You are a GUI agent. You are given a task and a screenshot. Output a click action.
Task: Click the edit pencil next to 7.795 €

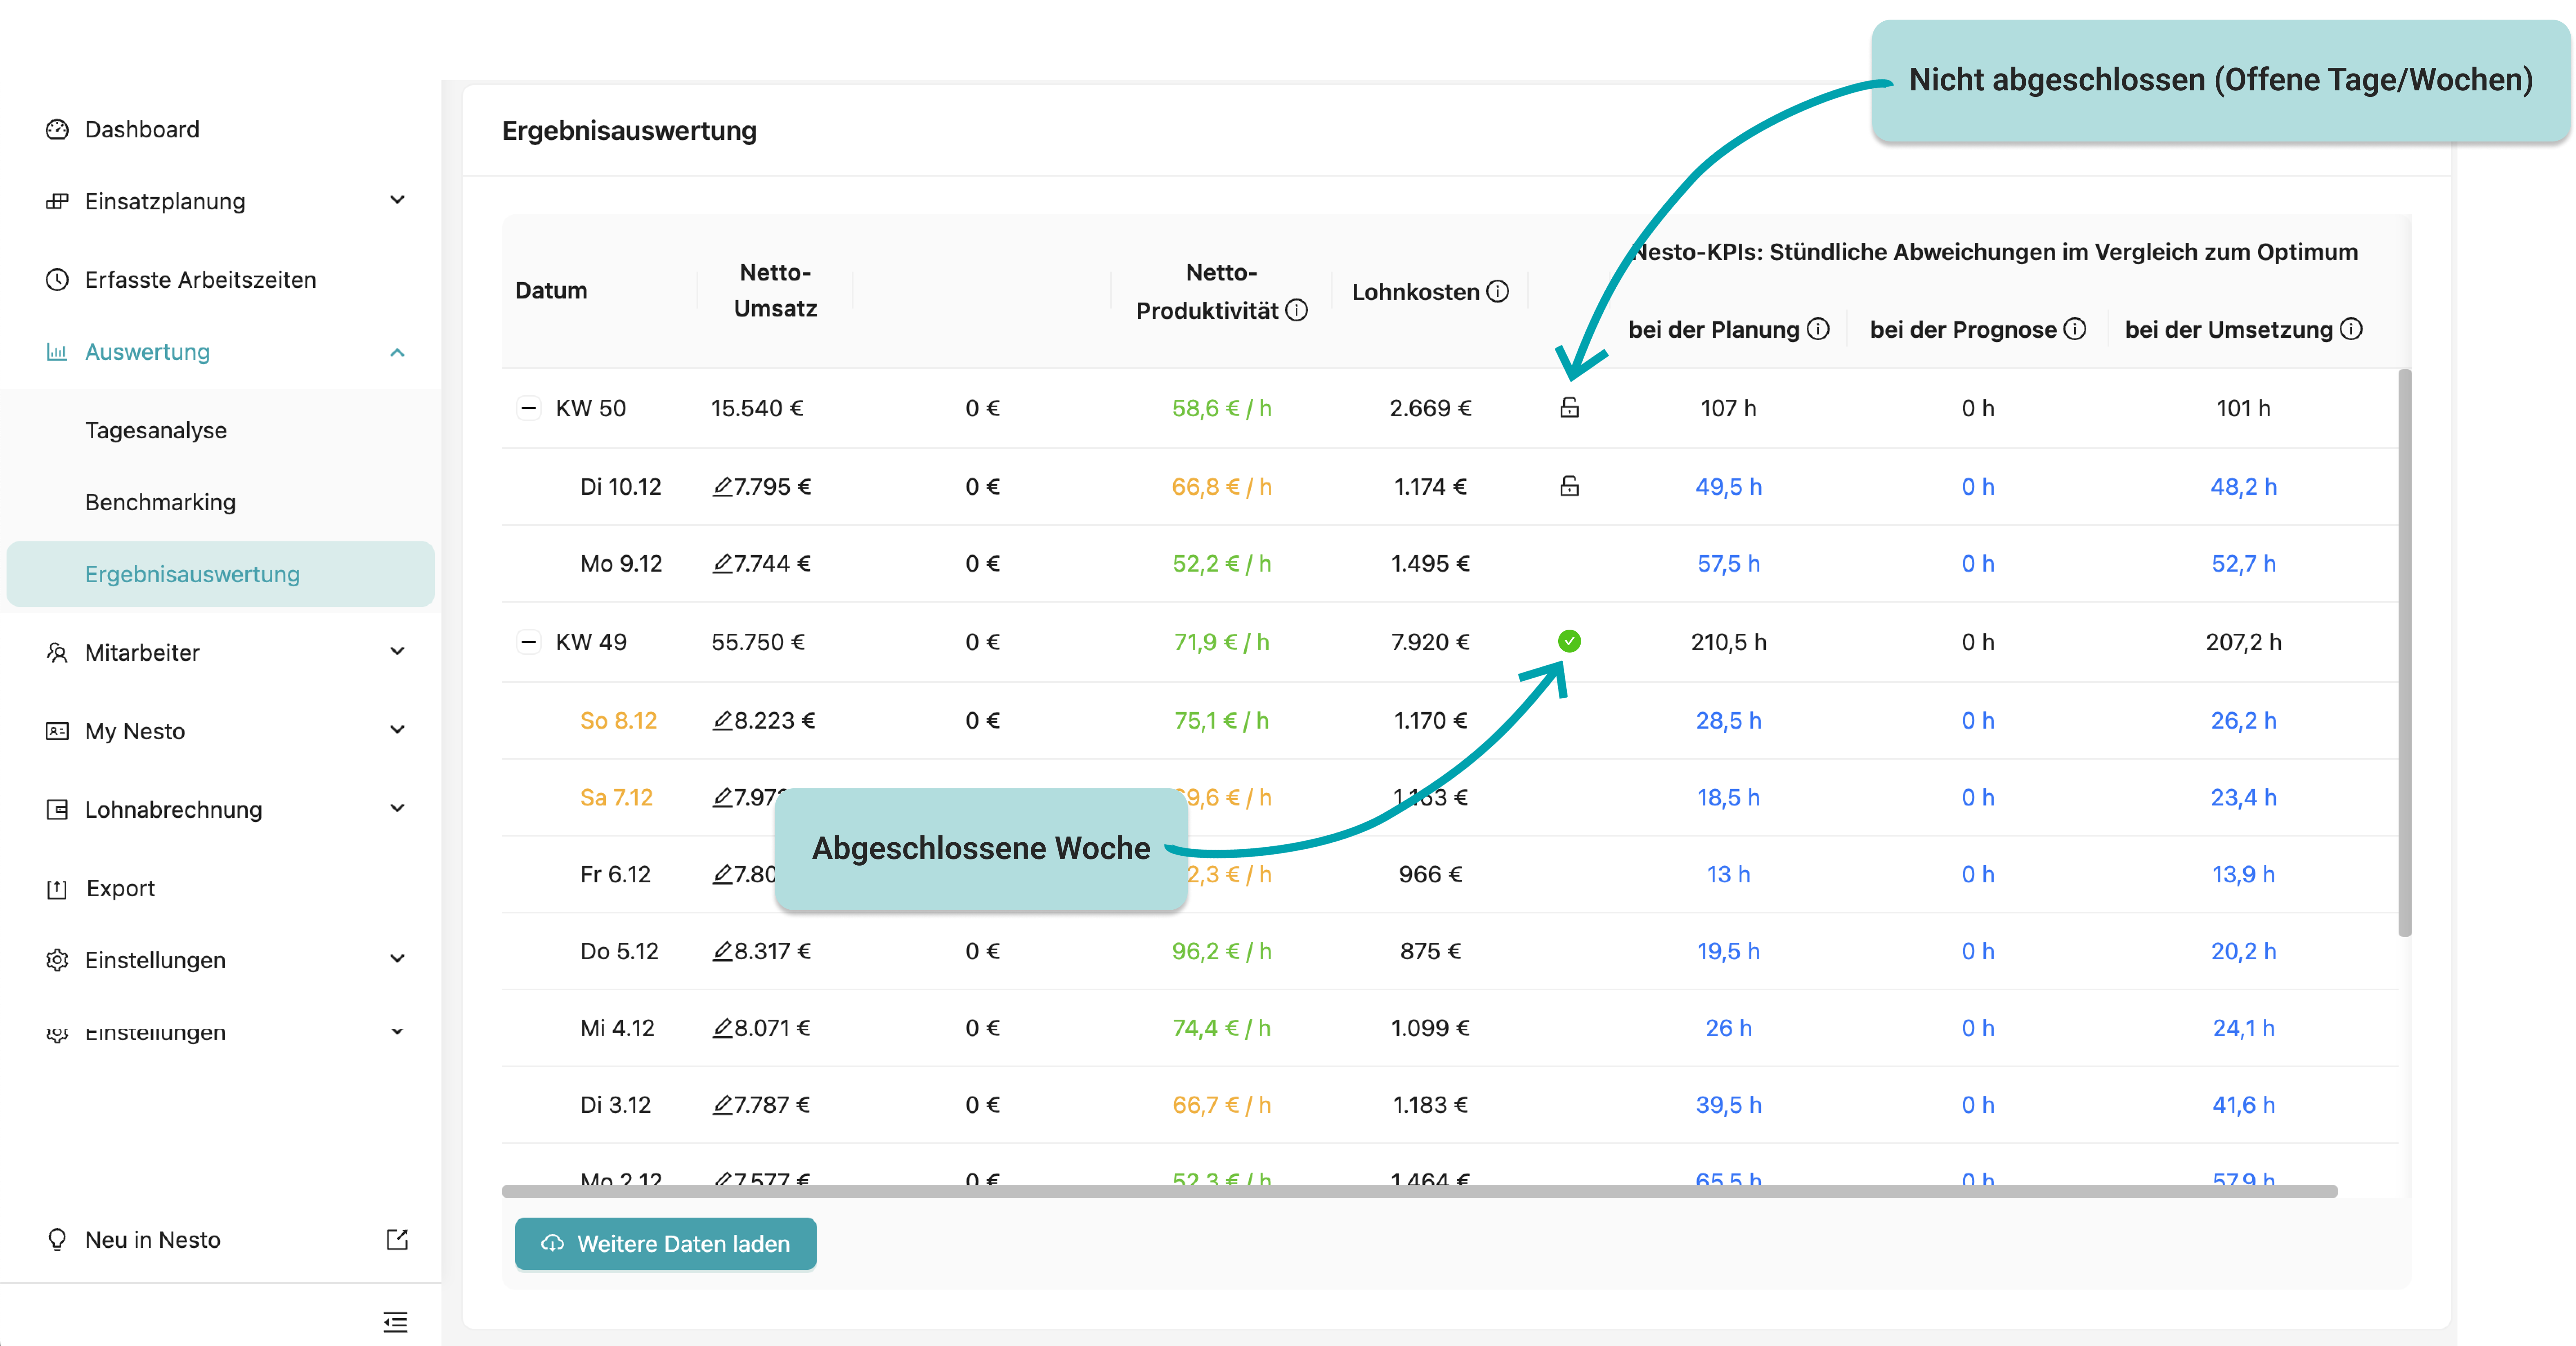pos(722,487)
